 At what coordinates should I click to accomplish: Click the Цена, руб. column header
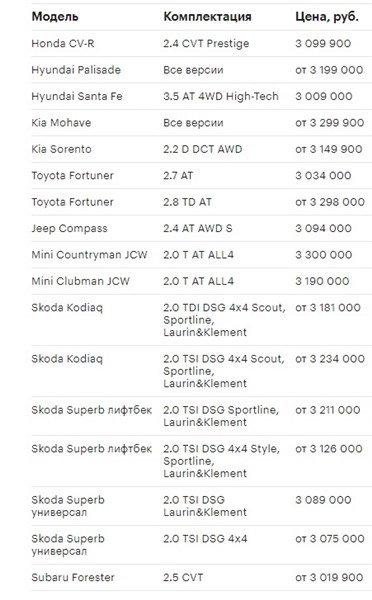(327, 17)
